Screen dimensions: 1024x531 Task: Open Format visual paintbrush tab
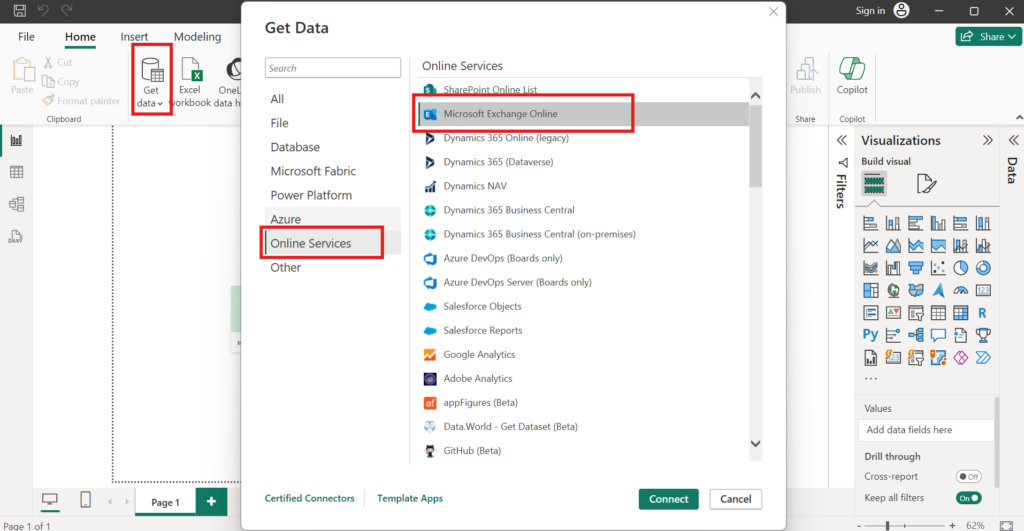tap(926, 184)
